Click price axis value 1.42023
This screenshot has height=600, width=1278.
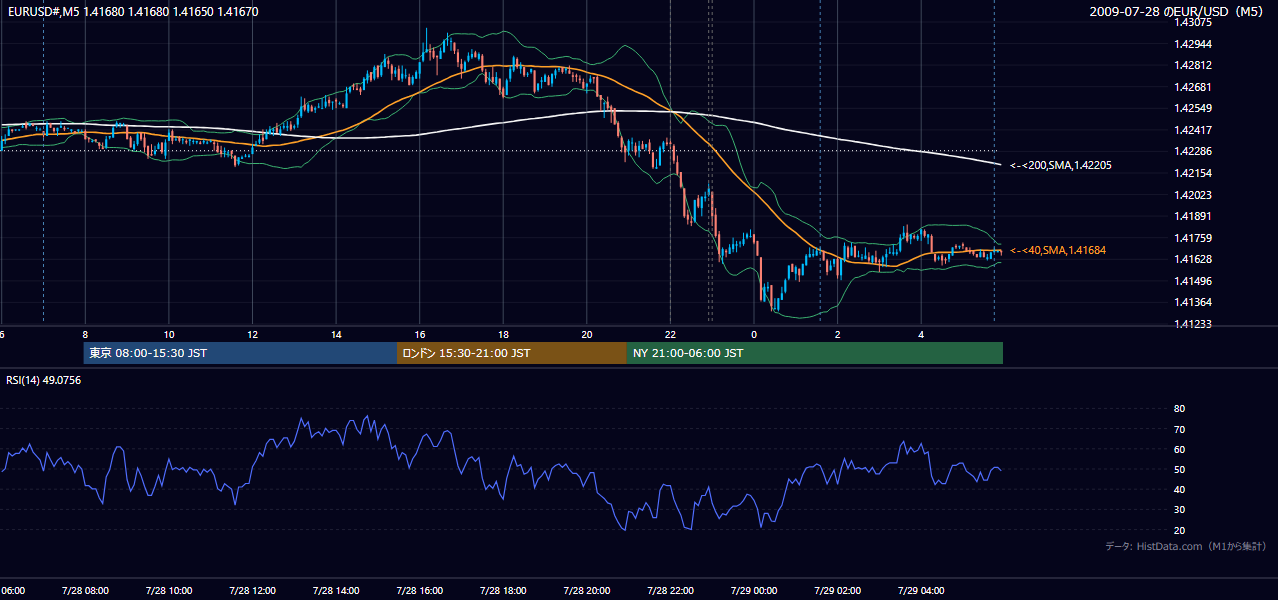coord(1192,195)
